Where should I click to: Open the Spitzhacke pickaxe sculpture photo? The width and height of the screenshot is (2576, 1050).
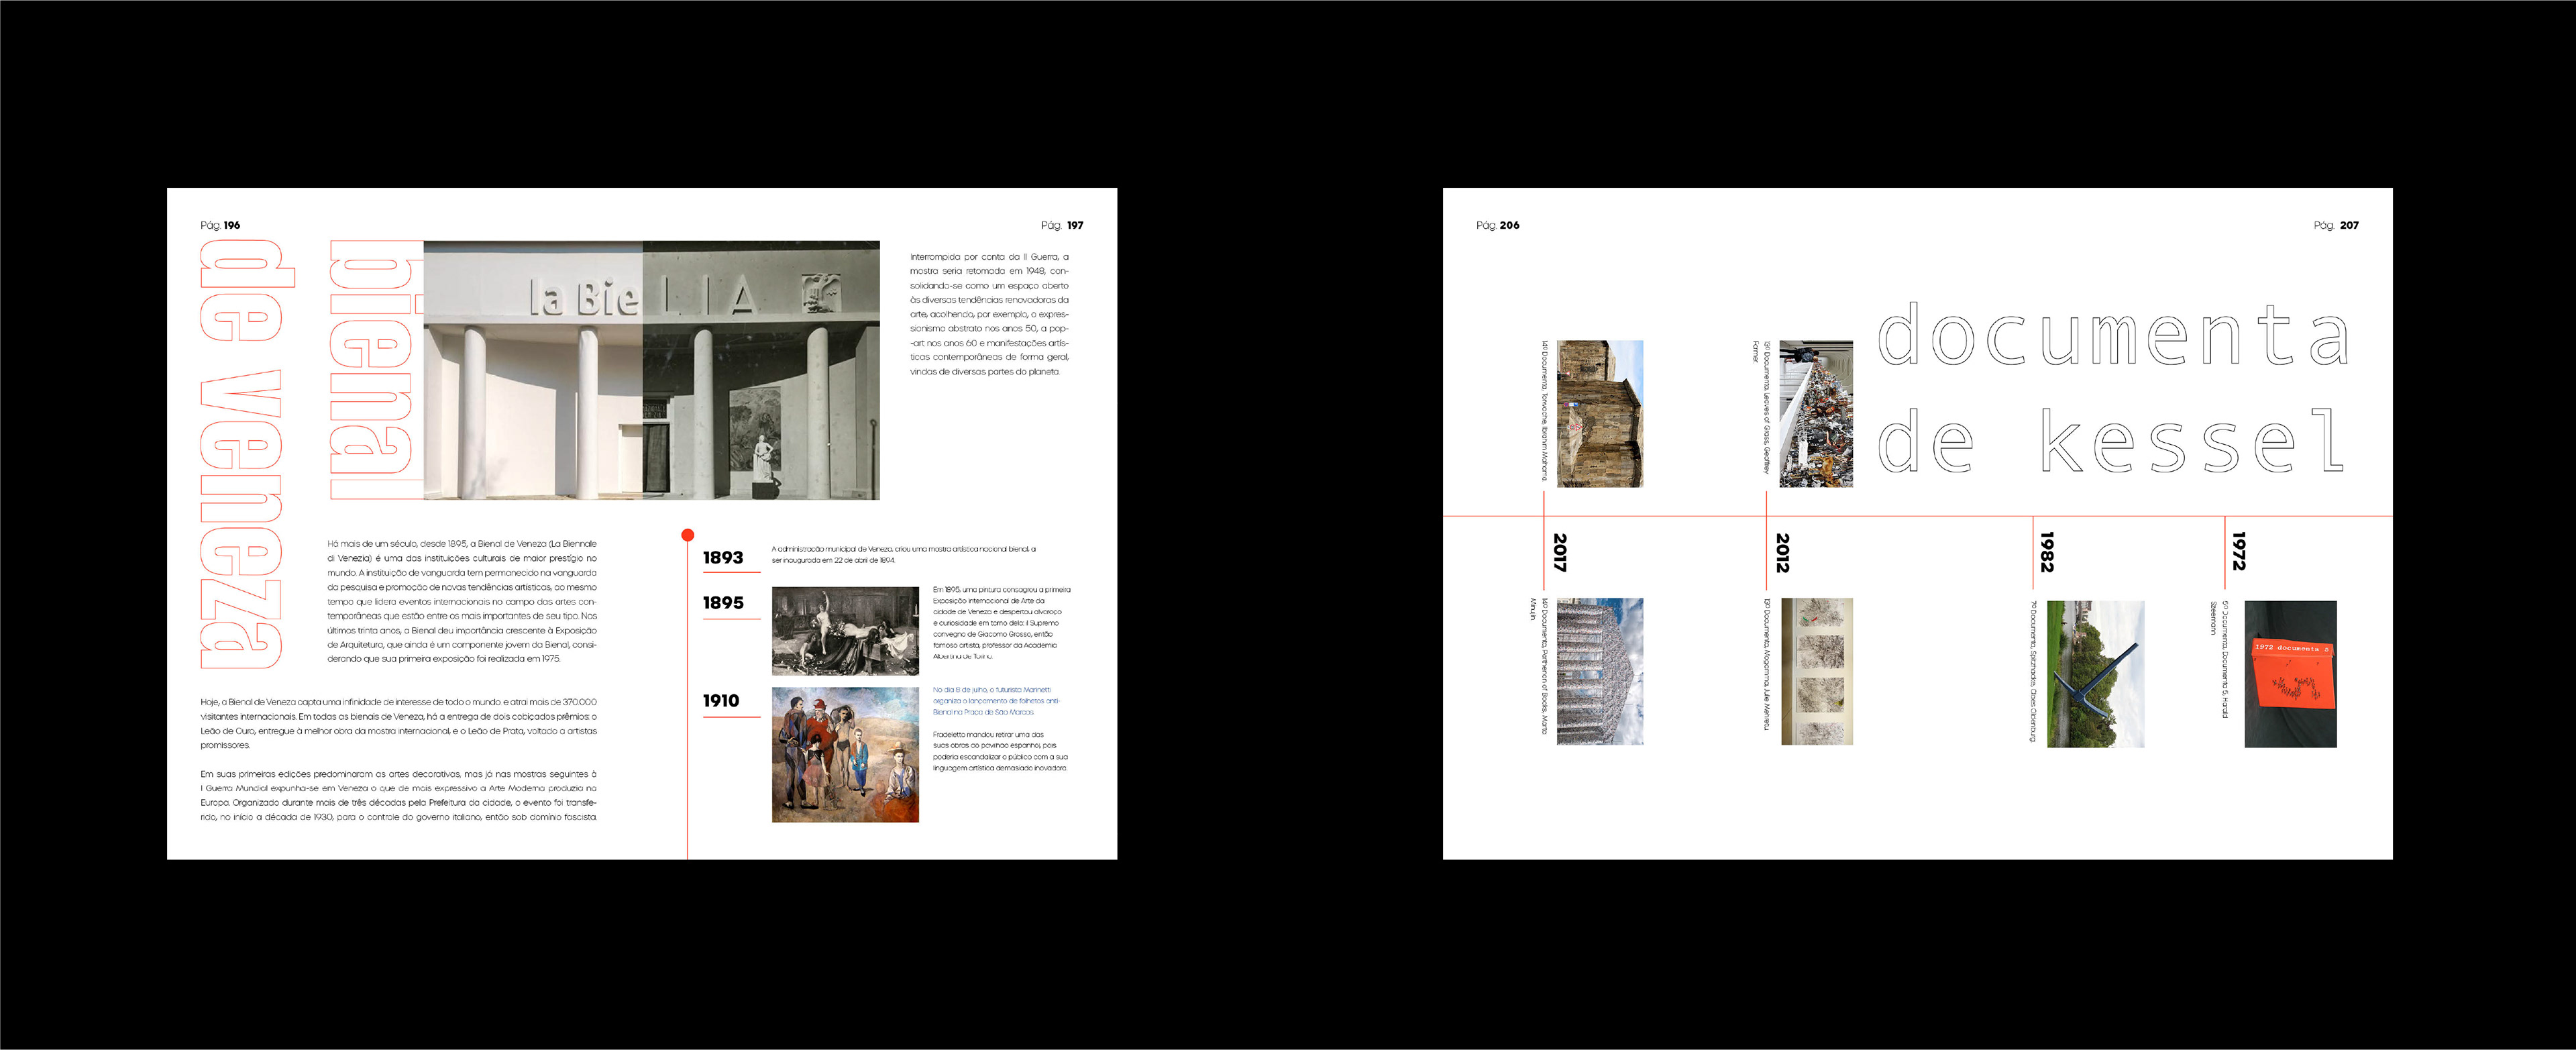click(x=2095, y=674)
